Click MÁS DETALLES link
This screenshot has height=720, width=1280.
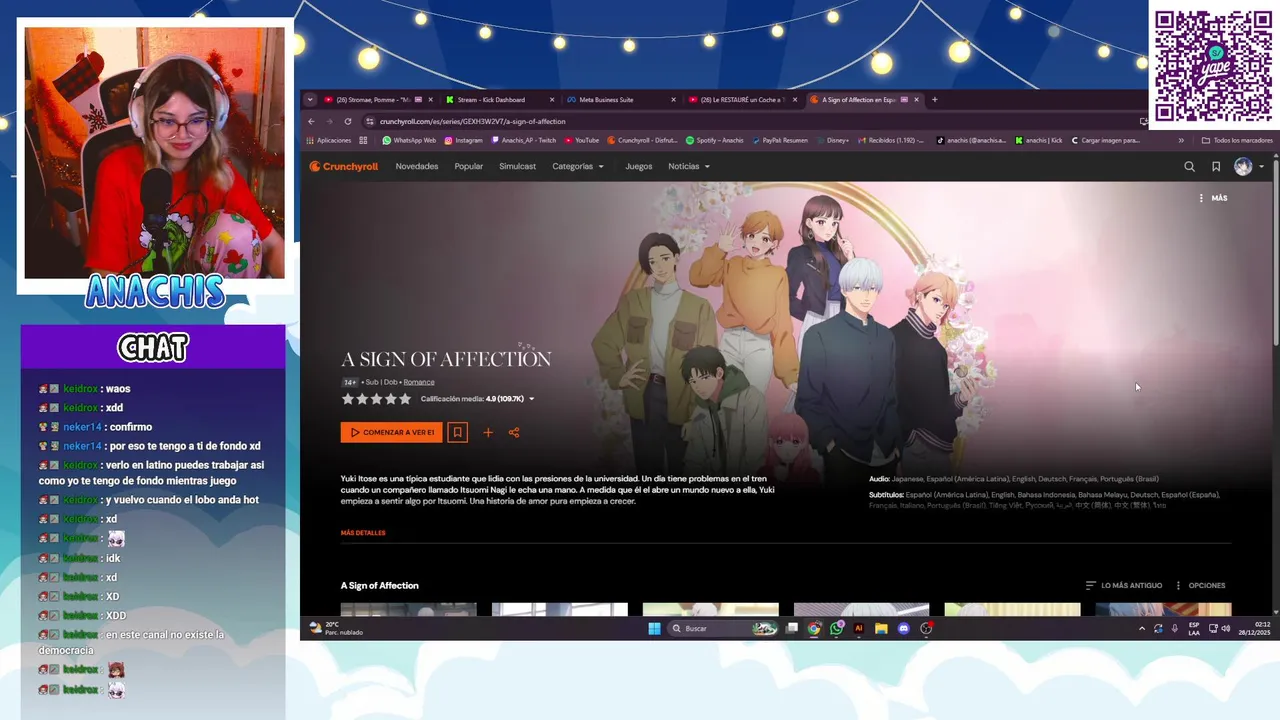pyautogui.click(x=363, y=533)
